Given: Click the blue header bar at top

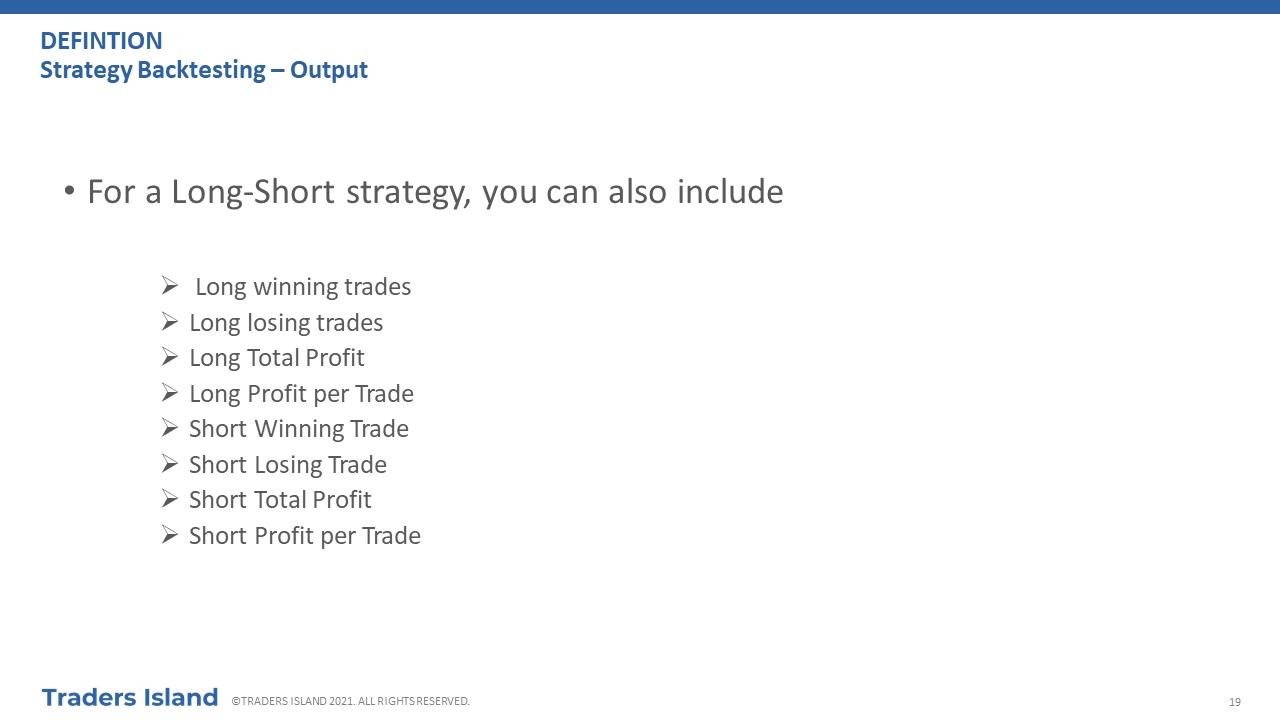Looking at the screenshot, I should click(x=640, y=7).
